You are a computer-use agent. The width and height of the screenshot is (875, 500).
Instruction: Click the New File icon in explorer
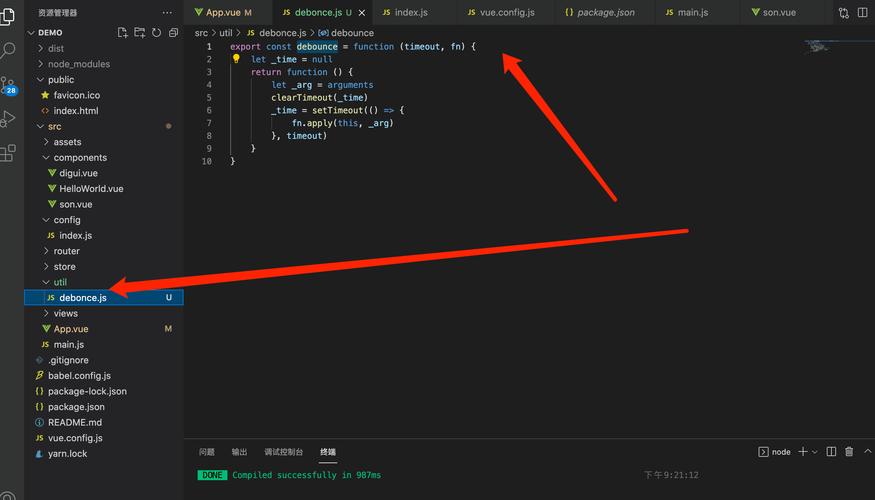122,32
